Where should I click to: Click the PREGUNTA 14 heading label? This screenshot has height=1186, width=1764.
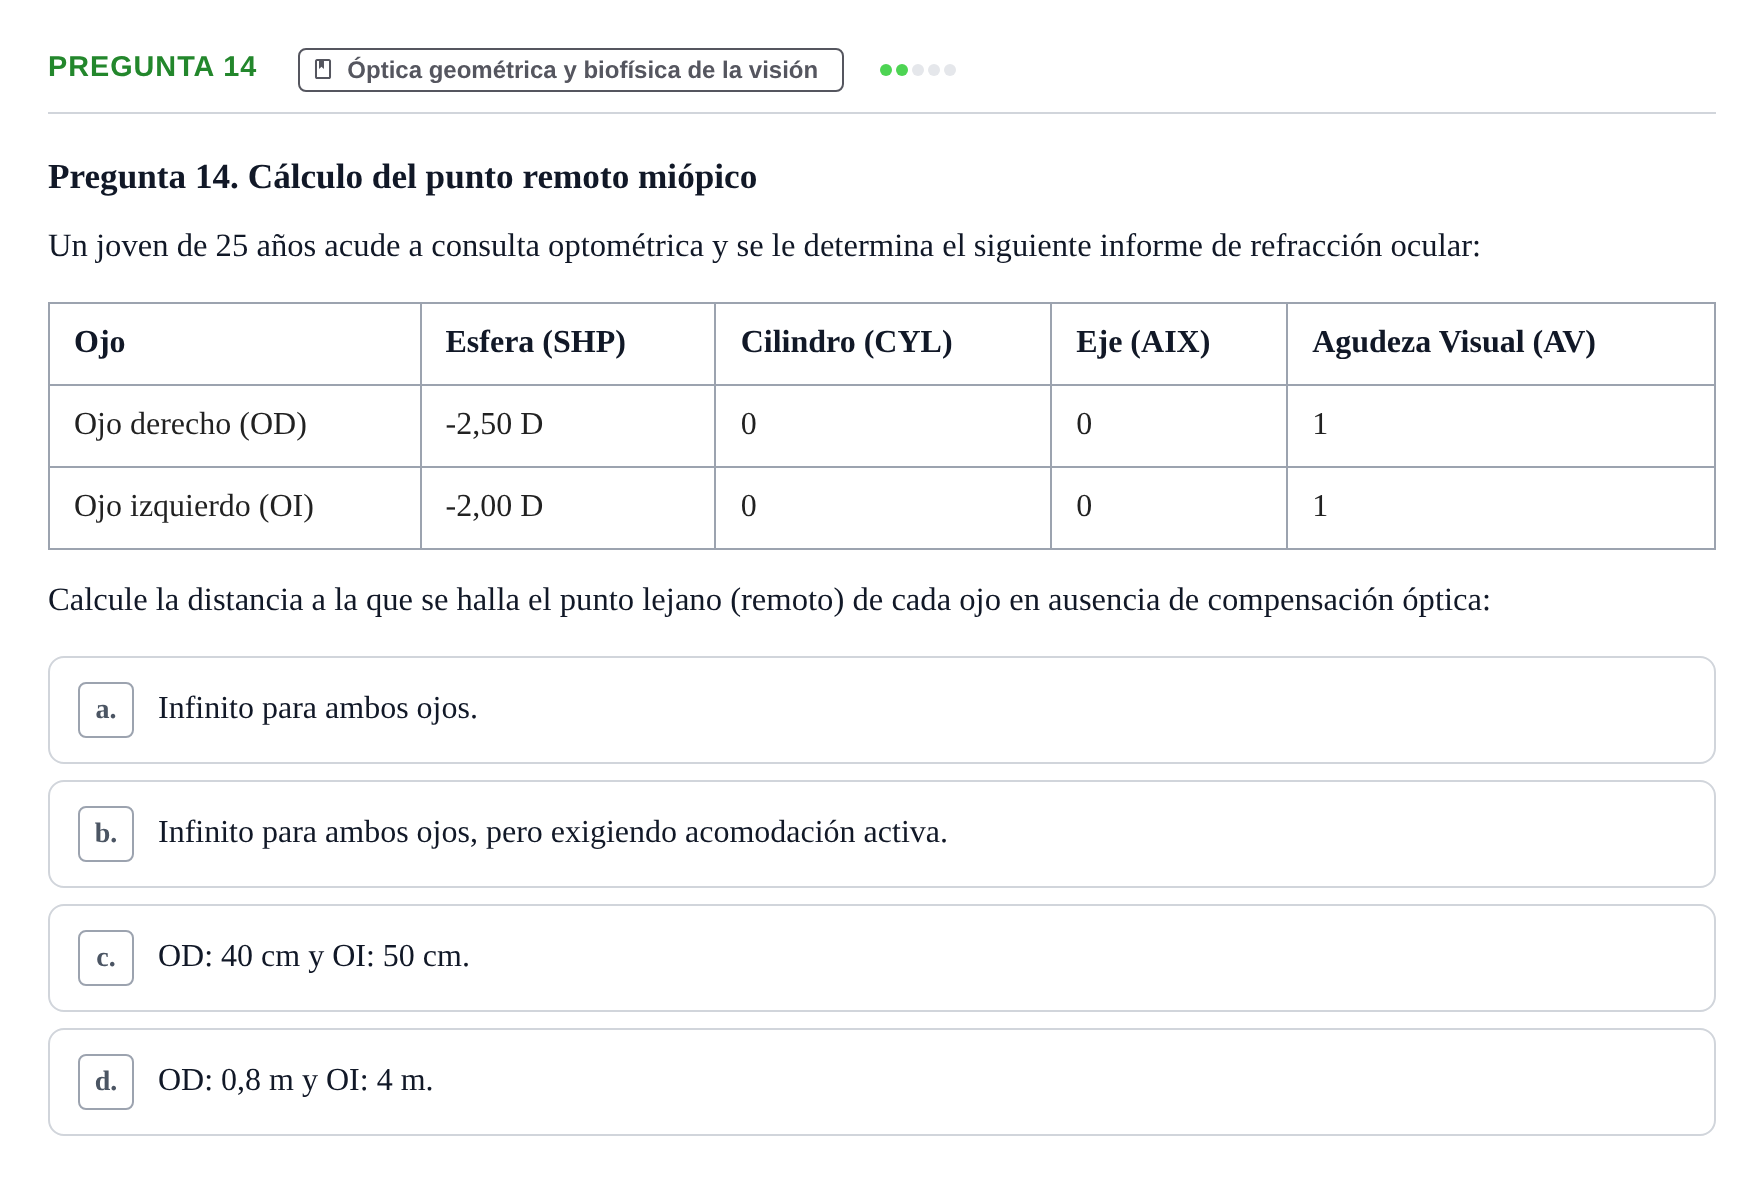coord(152,67)
